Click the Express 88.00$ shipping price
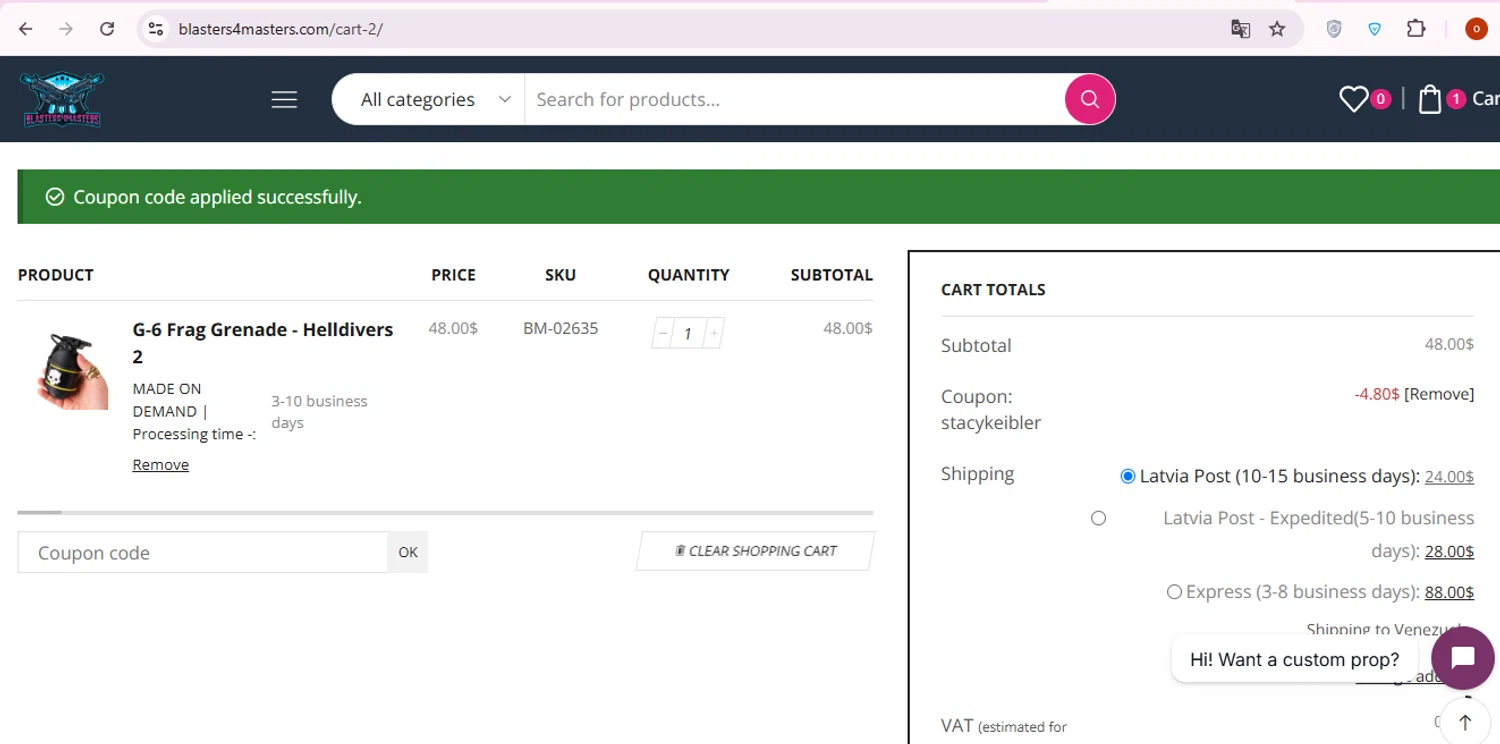The height and width of the screenshot is (744, 1500). pyautogui.click(x=1449, y=593)
